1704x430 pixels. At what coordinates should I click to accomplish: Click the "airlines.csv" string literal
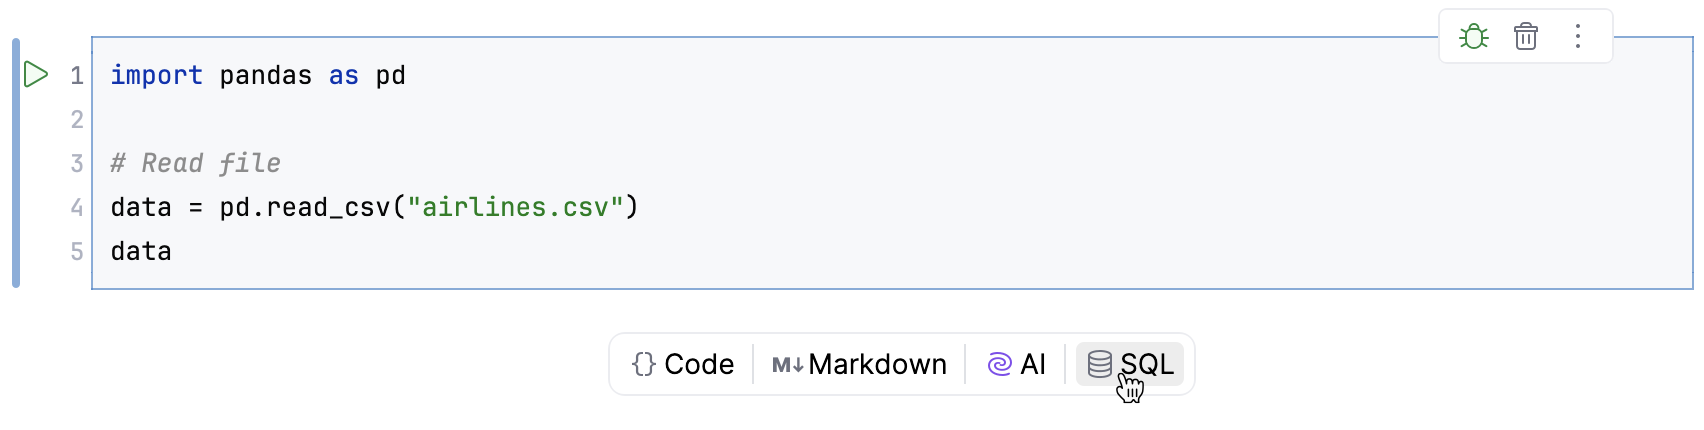[515, 208]
